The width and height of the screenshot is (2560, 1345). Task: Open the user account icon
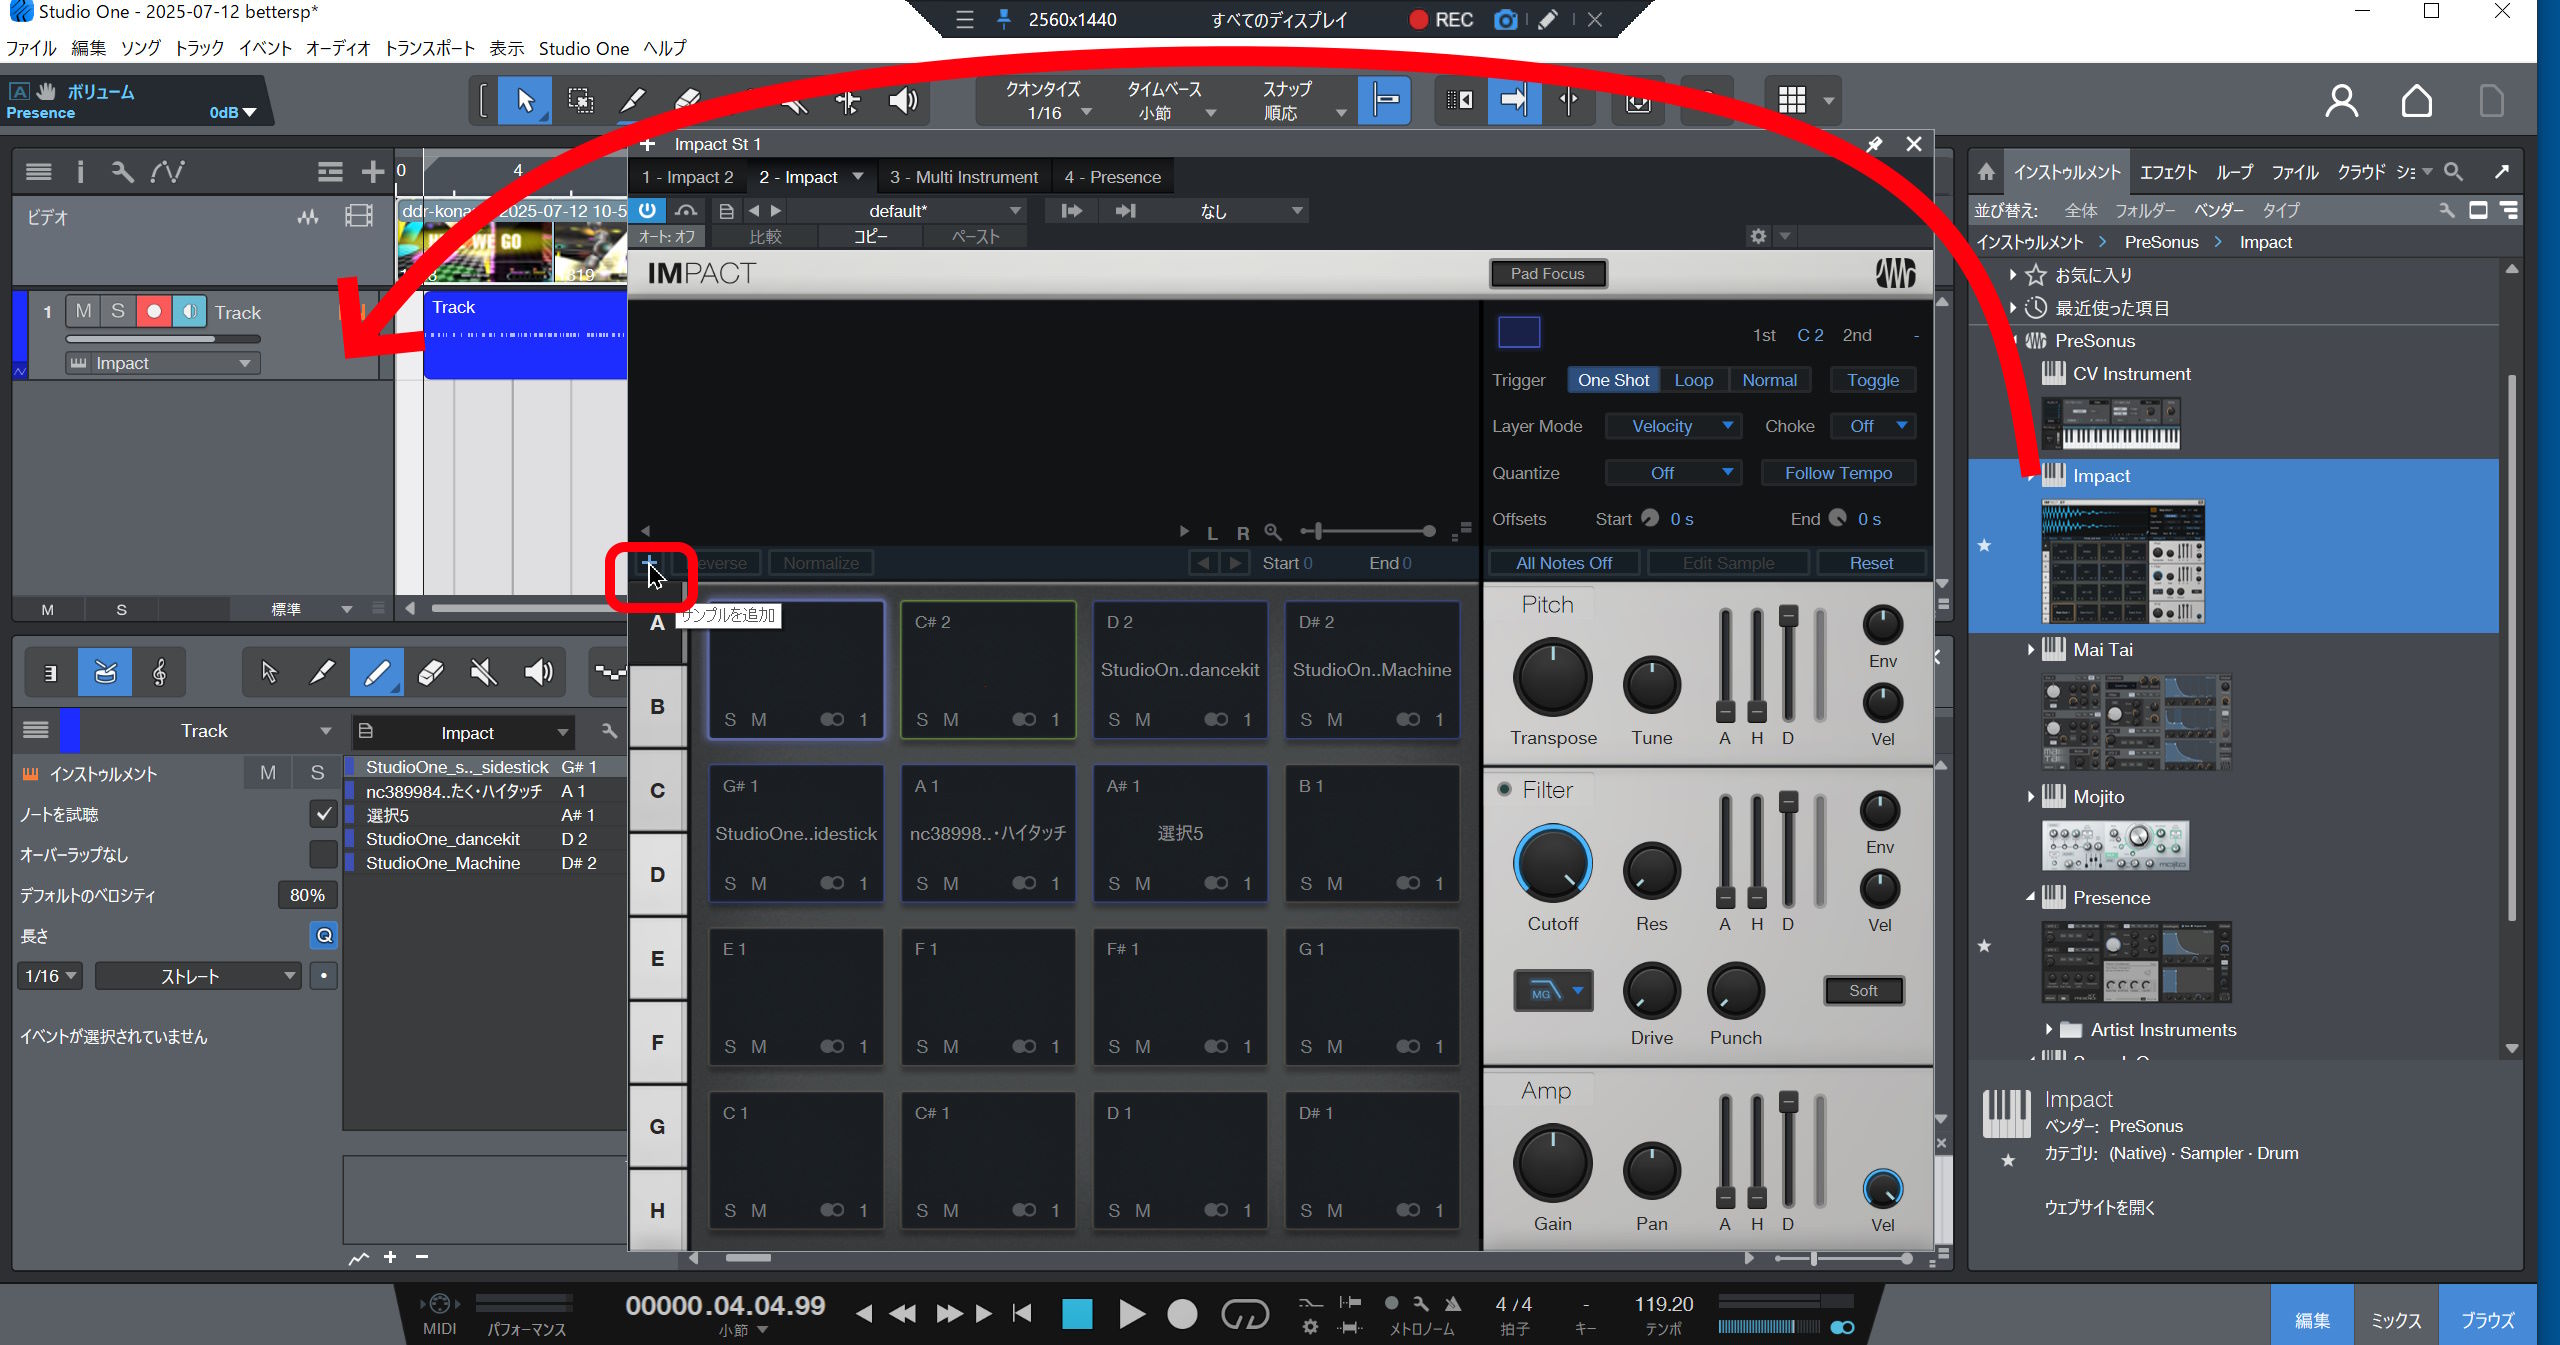(2341, 101)
